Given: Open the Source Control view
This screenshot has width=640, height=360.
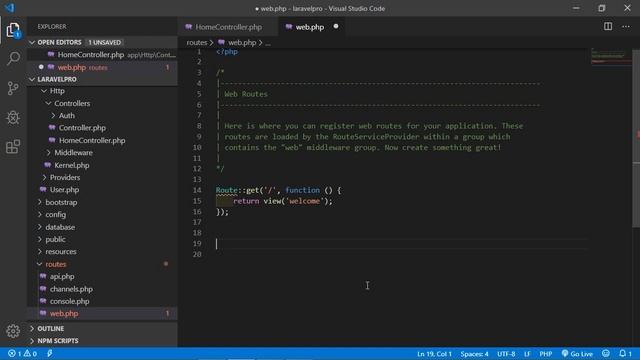Looking at the screenshot, I should pos(13,88).
